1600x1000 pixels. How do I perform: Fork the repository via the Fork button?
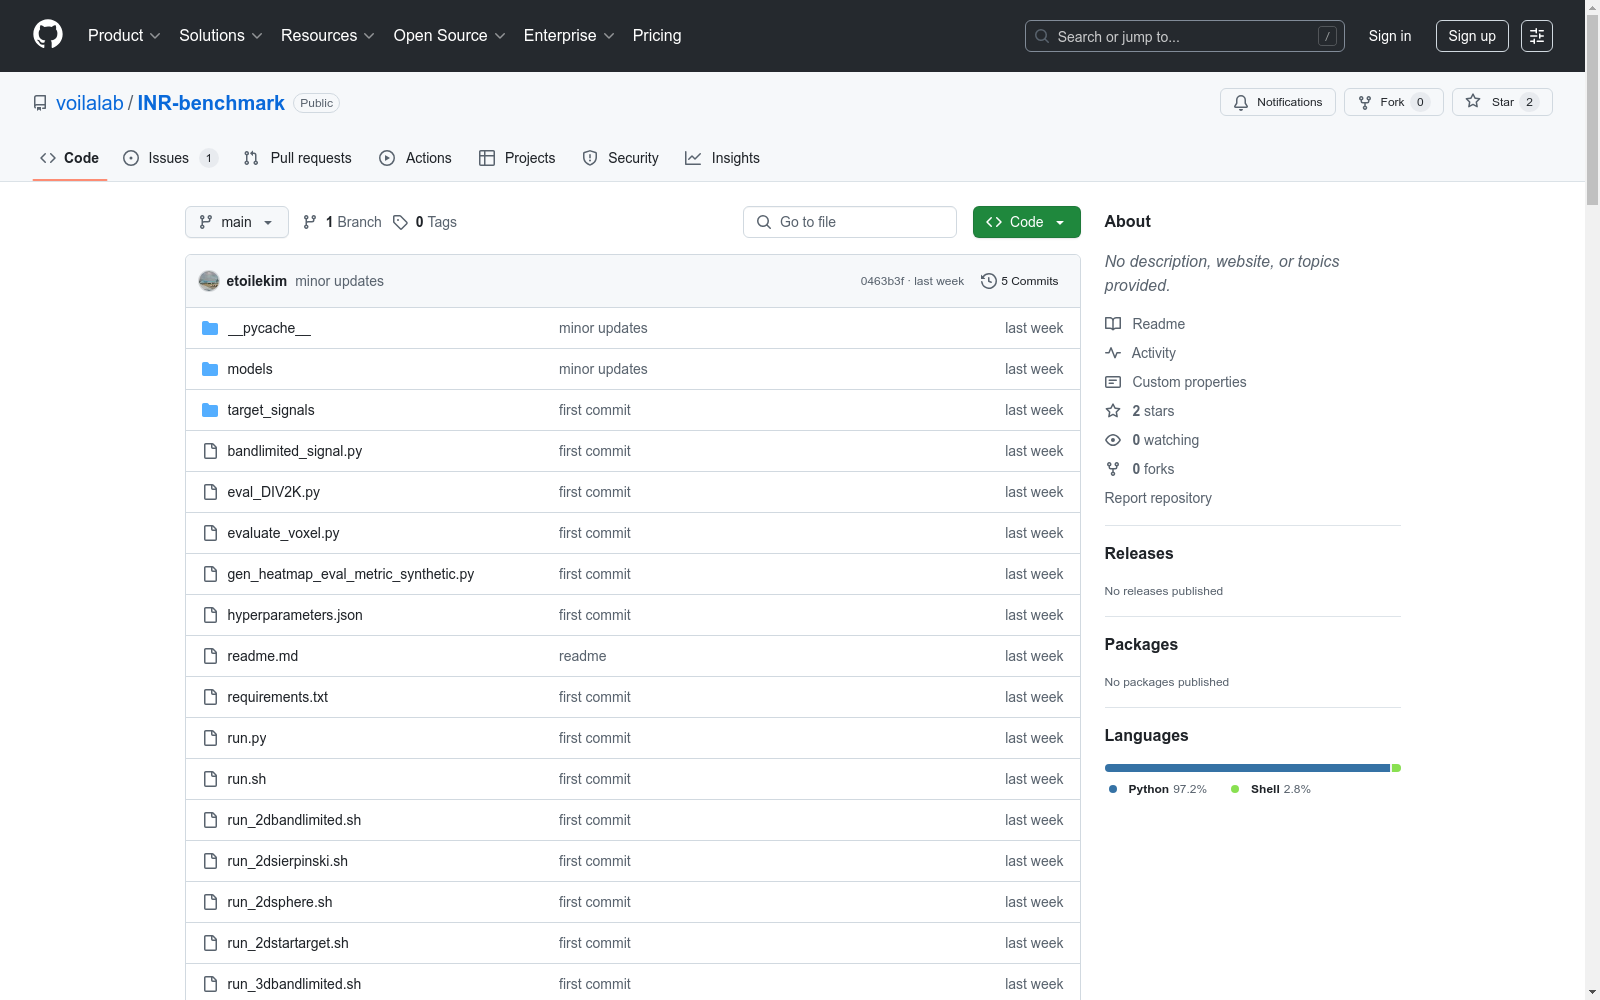click(x=1393, y=102)
